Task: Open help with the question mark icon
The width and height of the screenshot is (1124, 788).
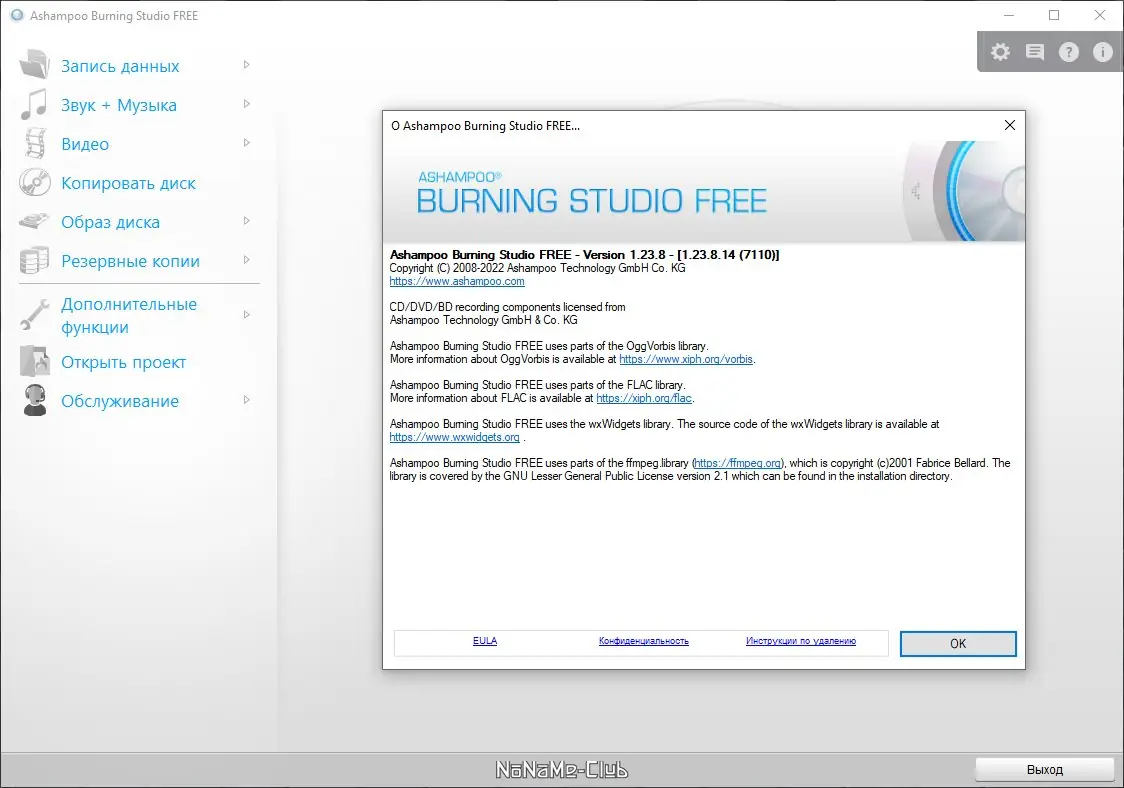Action: click(1068, 52)
